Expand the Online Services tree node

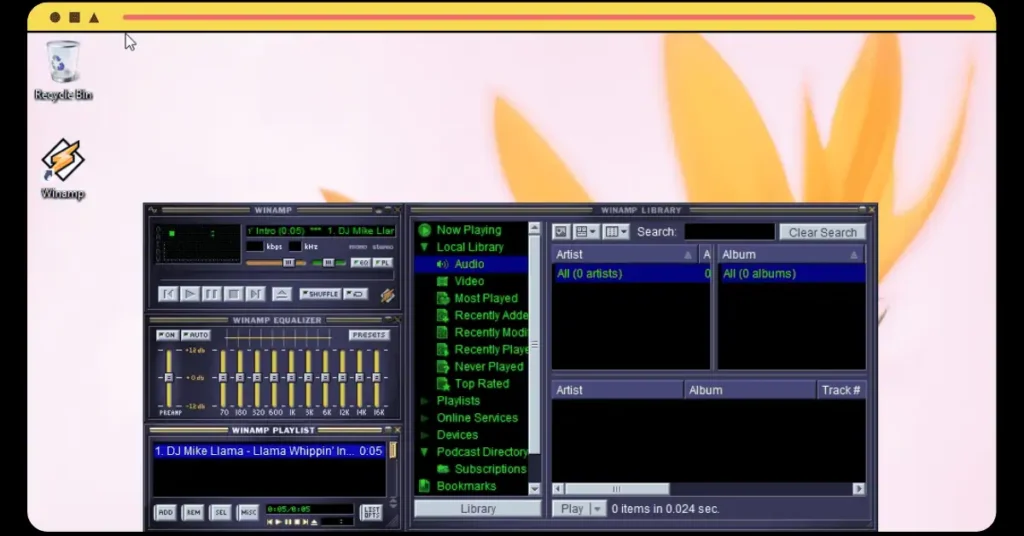tap(424, 418)
